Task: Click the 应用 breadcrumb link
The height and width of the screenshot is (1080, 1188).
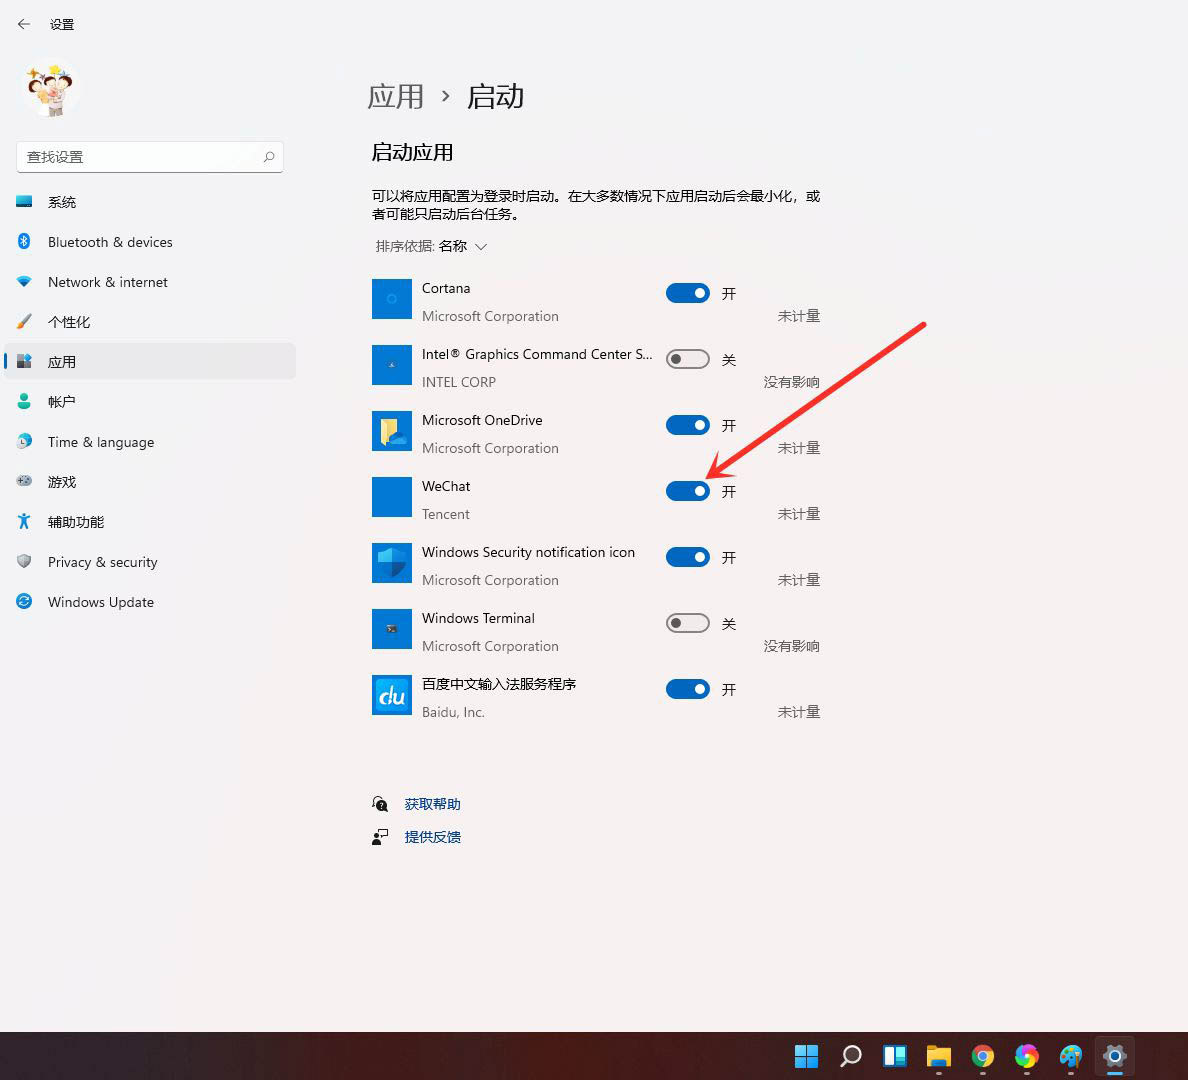Action: pyautogui.click(x=397, y=95)
